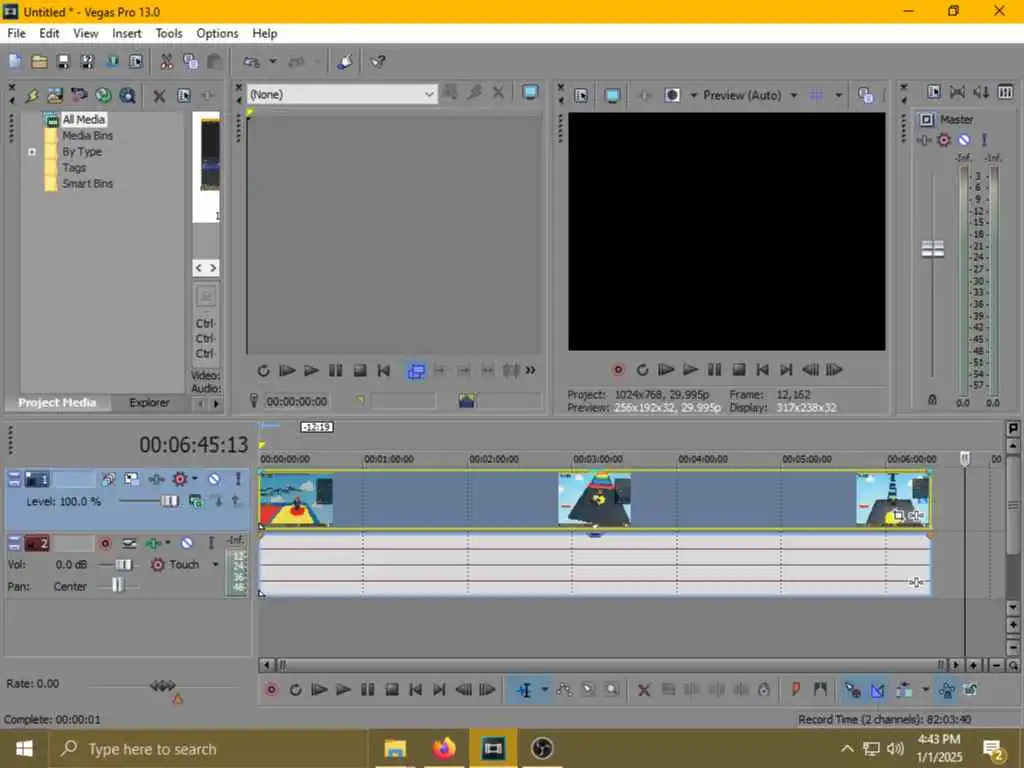
Task: Open the File menu
Action: (x=16, y=33)
